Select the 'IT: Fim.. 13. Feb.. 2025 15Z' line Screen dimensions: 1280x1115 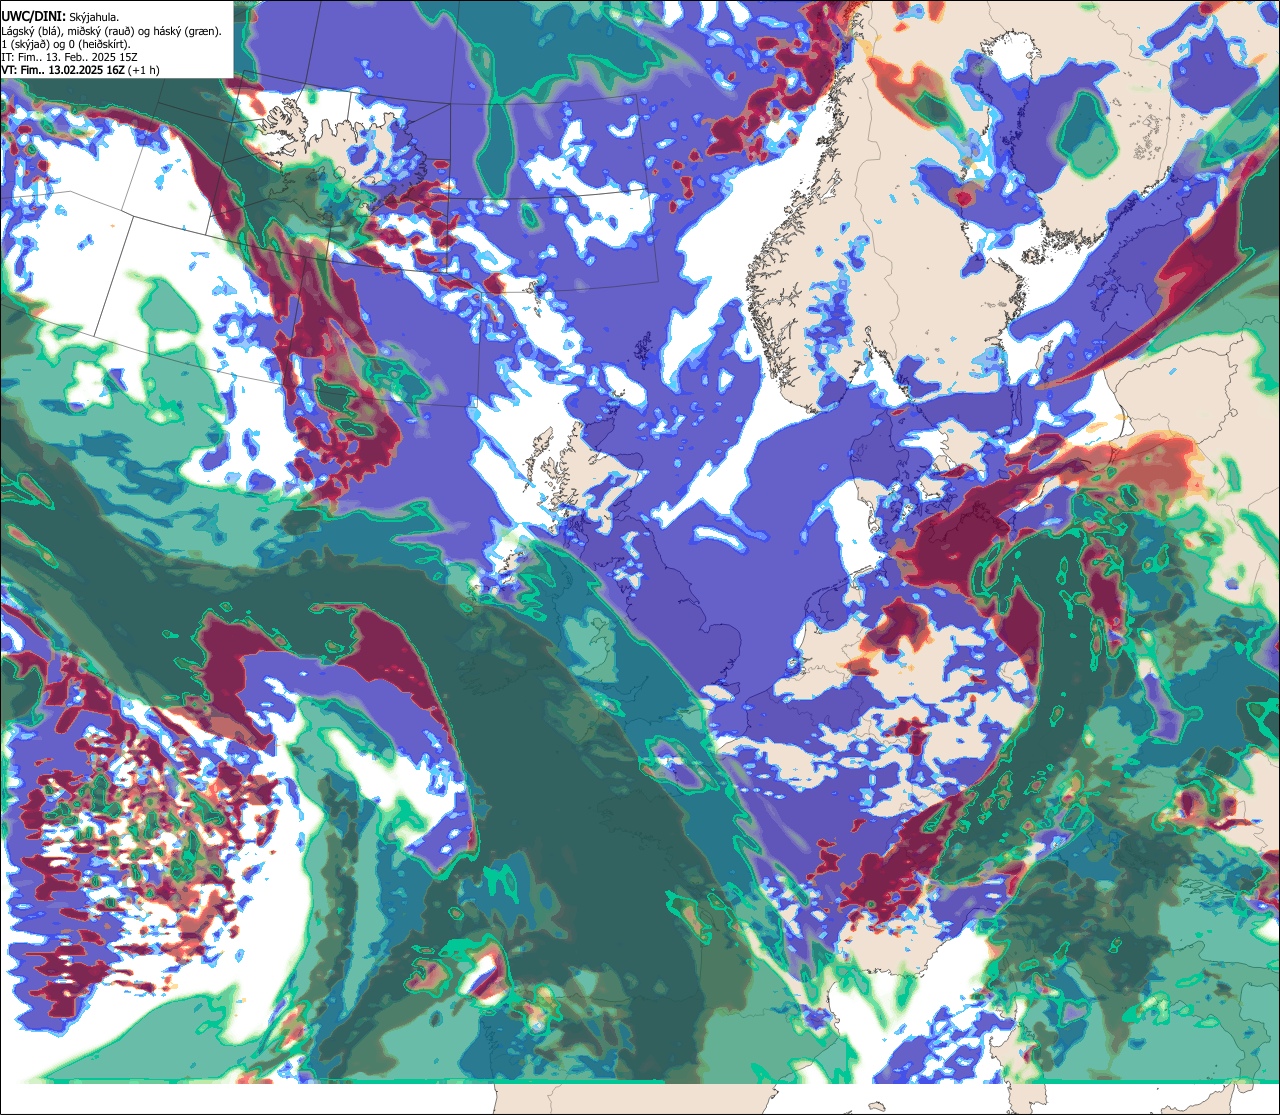70,57
